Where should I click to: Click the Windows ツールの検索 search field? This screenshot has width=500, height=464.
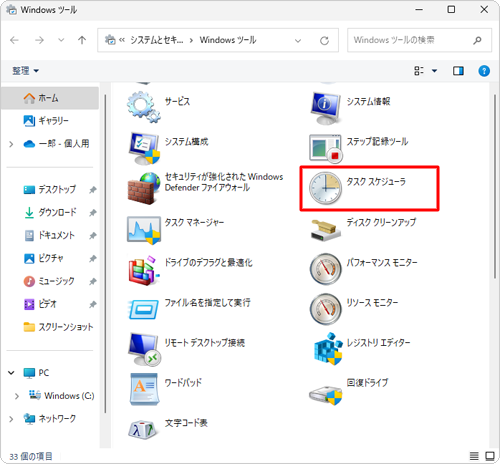click(x=419, y=40)
